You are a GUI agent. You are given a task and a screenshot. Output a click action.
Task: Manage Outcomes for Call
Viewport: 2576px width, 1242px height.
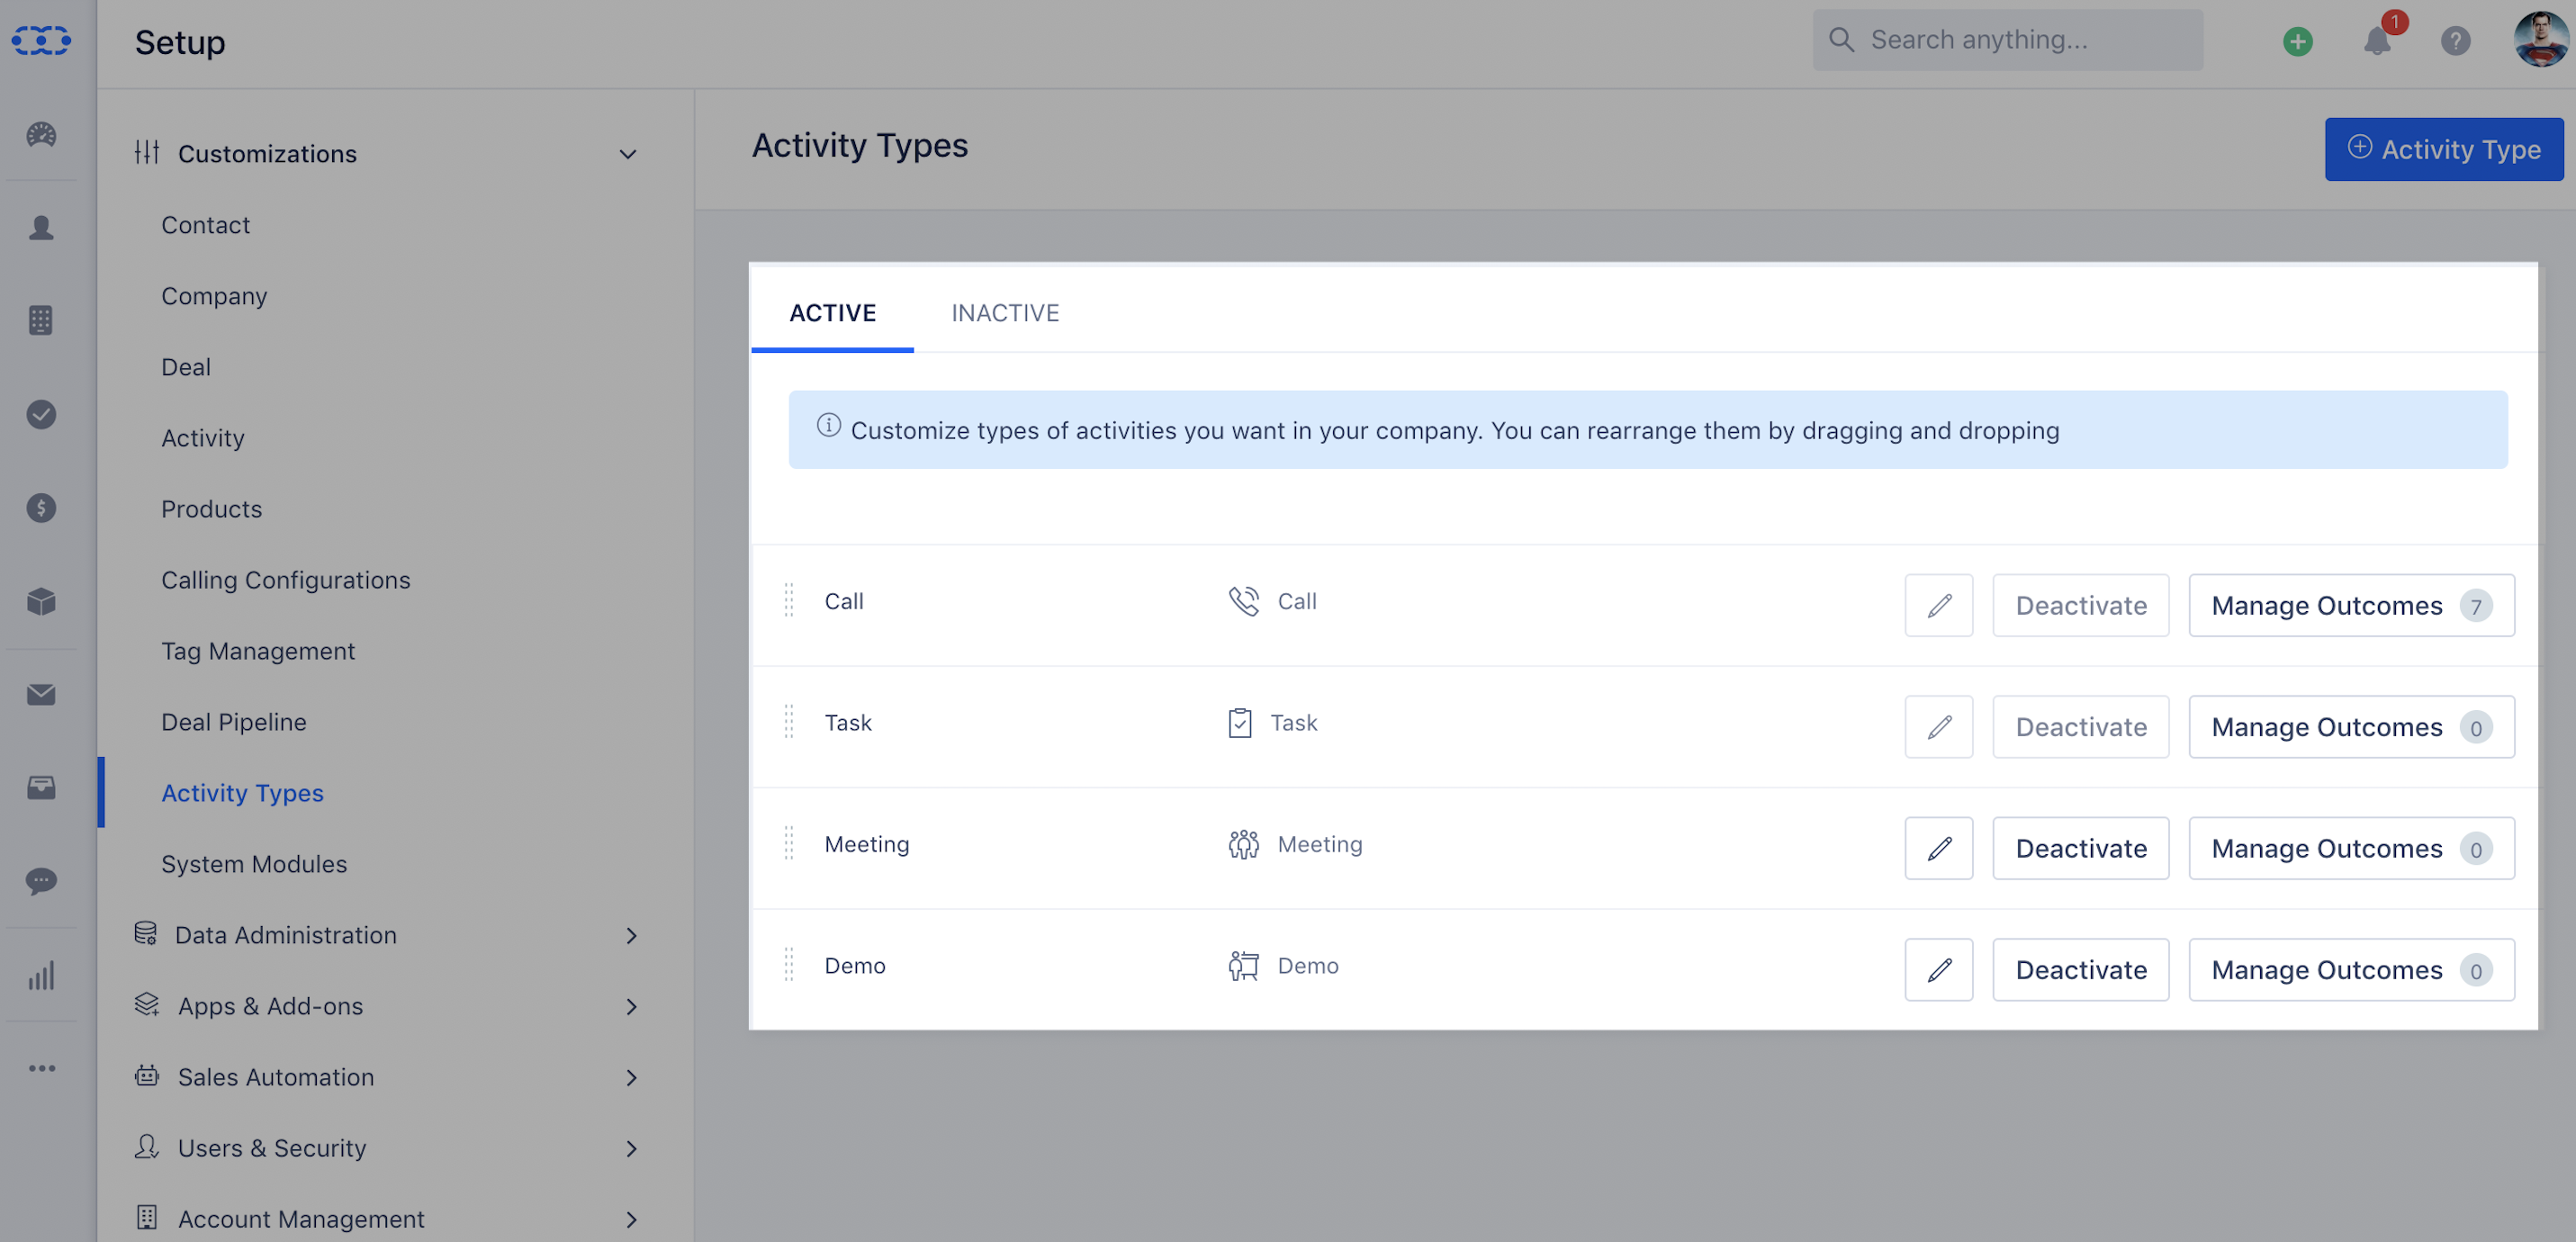[x=2351, y=605]
